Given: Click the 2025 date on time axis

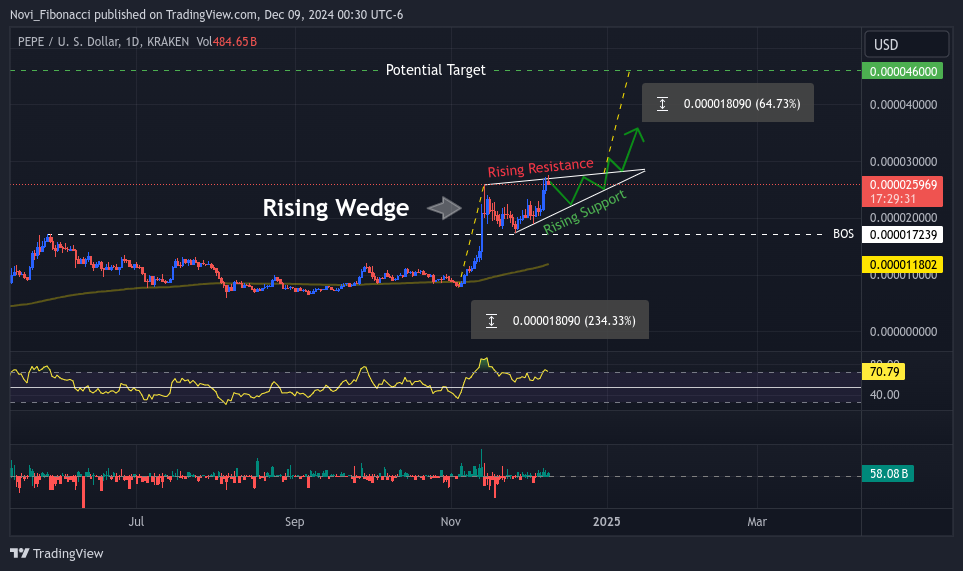Looking at the screenshot, I should point(606,521).
